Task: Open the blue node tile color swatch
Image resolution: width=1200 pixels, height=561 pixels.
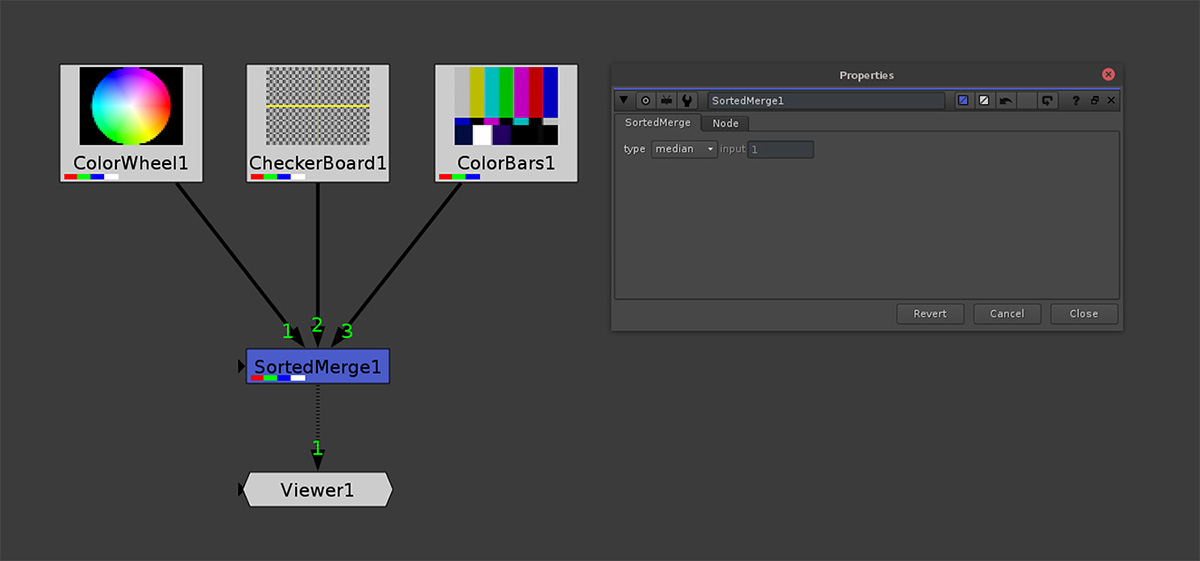Action: pyautogui.click(x=963, y=101)
